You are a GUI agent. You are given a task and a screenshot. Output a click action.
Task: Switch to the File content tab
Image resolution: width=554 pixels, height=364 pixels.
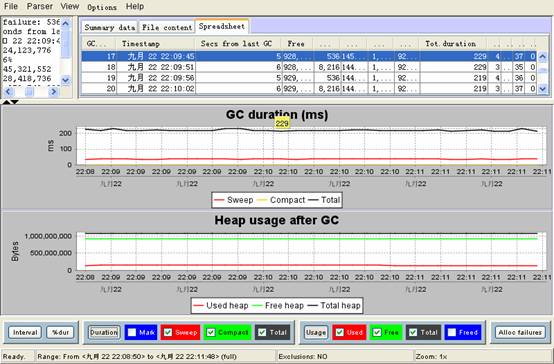coord(167,27)
